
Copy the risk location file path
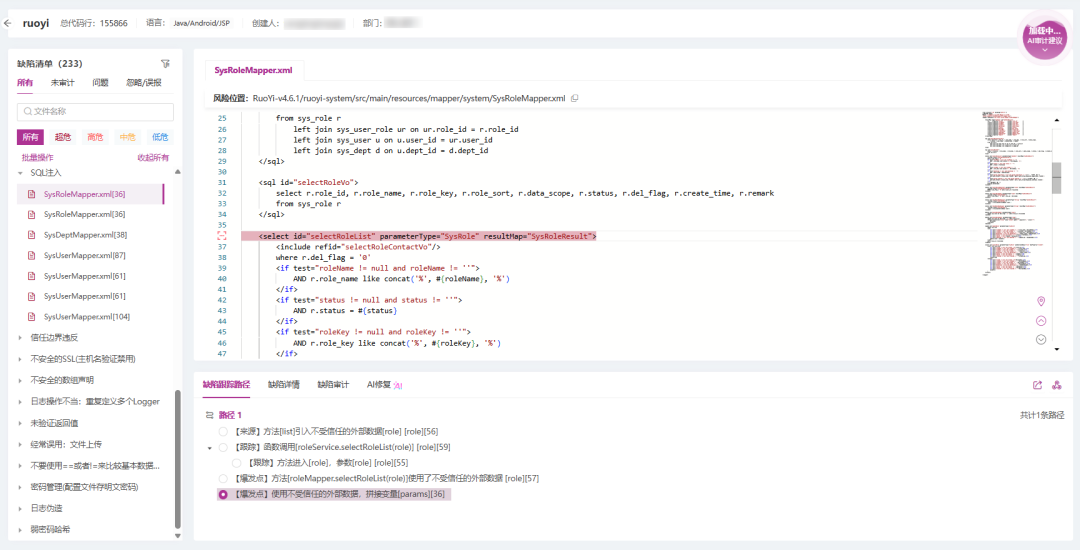click(x=574, y=99)
